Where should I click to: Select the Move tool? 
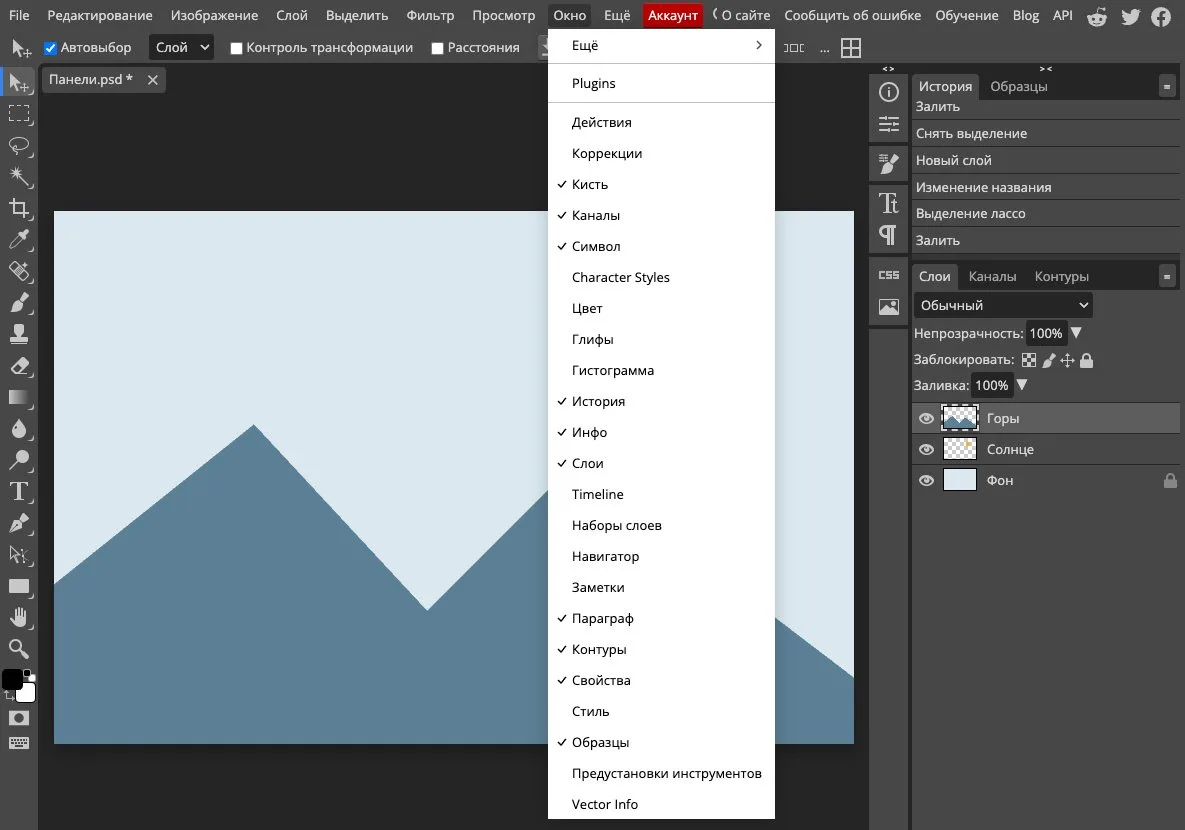tap(19, 82)
